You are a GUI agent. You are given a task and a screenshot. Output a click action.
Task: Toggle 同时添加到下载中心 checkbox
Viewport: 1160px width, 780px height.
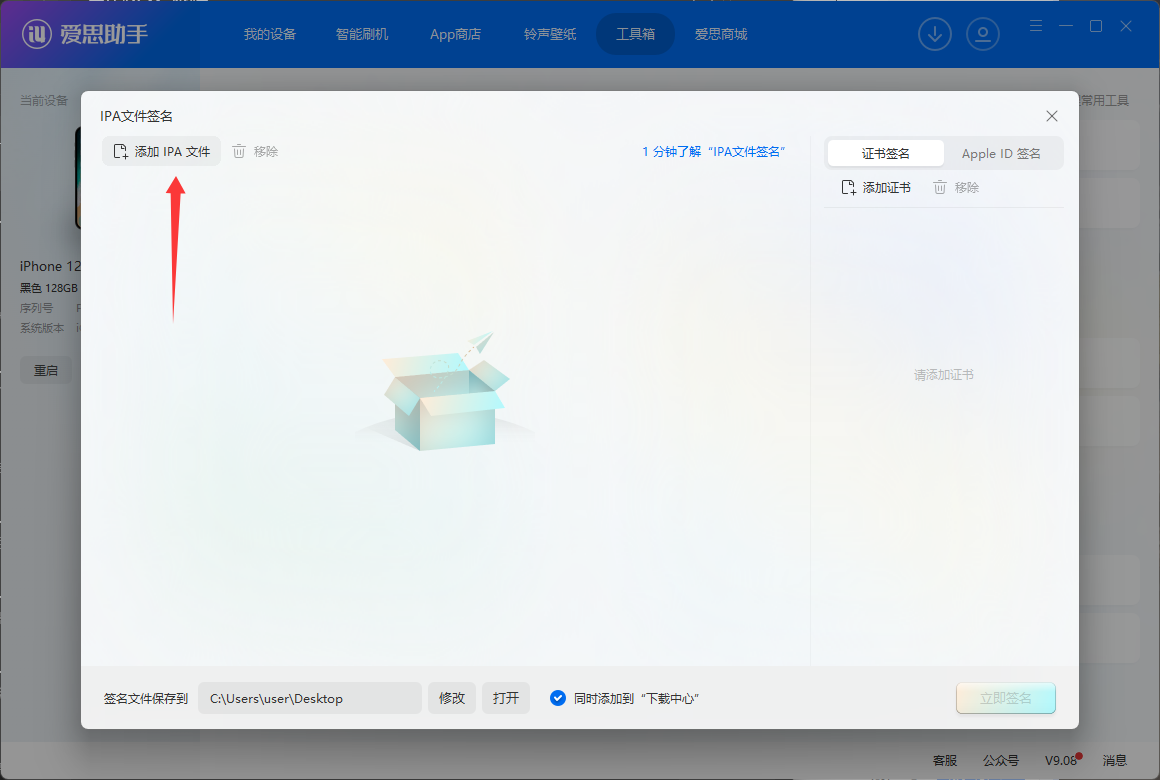coord(558,698)
